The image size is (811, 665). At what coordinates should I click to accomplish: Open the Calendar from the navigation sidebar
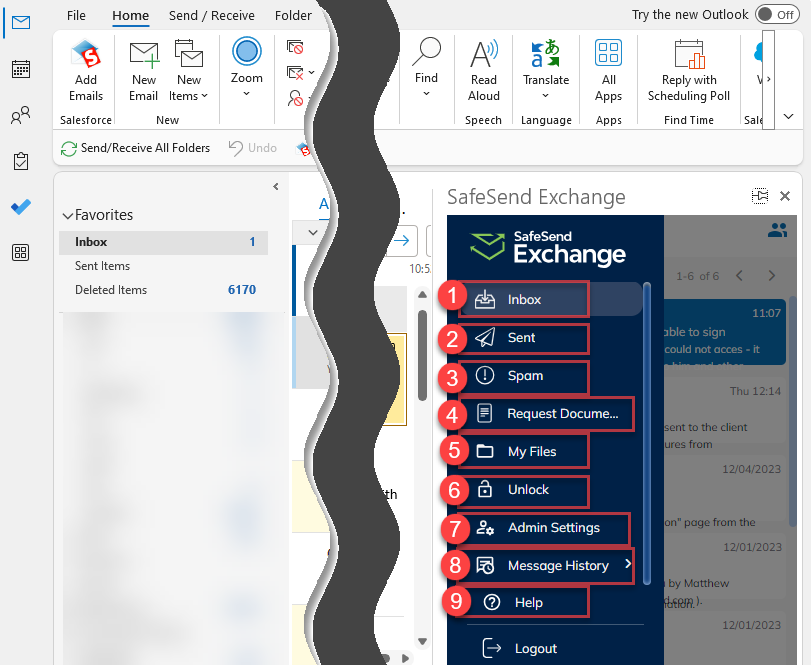[x=20, y=69]
